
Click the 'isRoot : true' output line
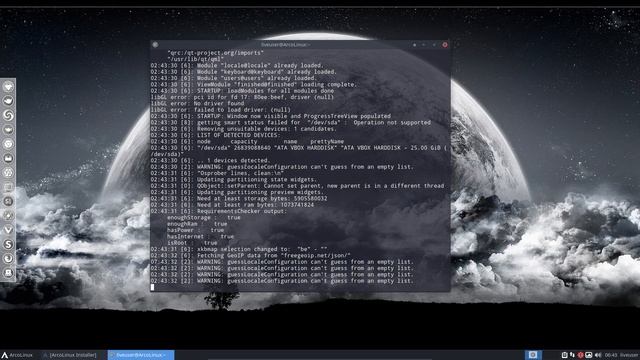click(192, 243)
